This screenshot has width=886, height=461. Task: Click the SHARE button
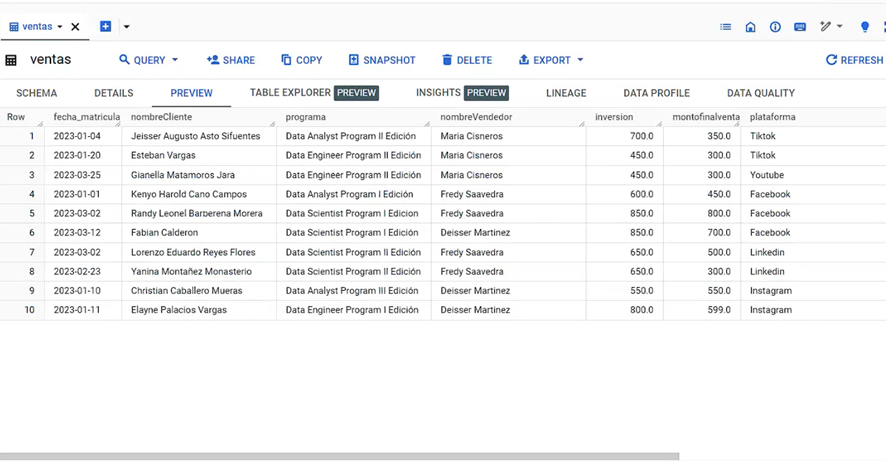tap(231, 60)
